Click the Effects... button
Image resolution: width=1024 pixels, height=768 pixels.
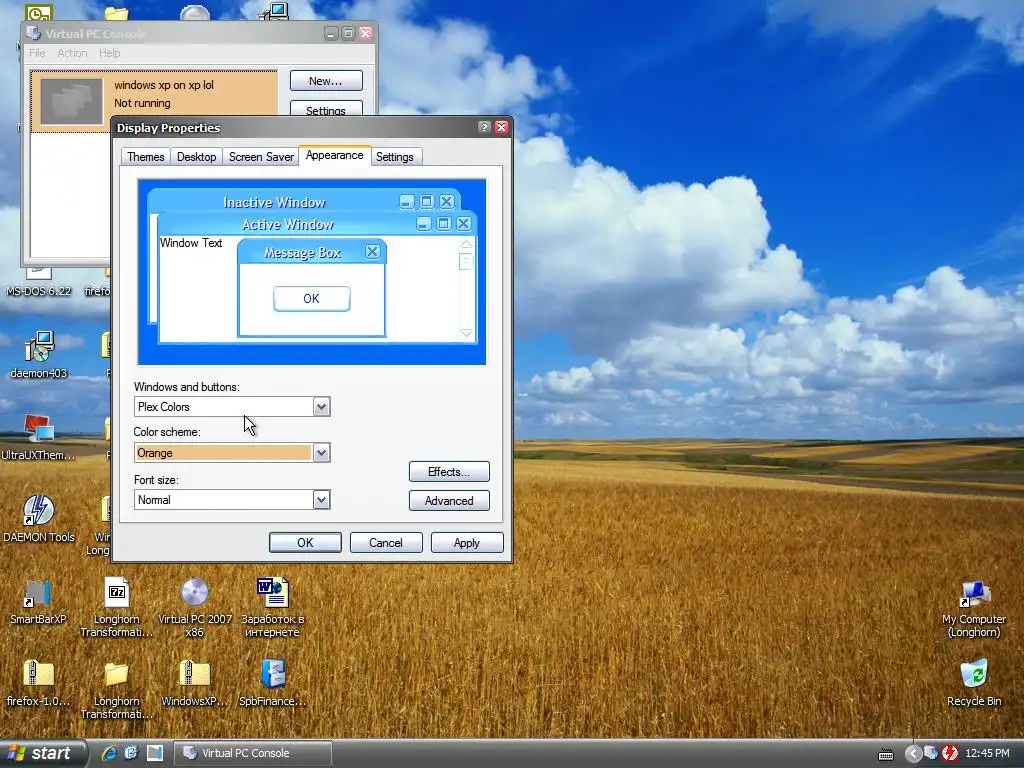[x=449, y=472]
